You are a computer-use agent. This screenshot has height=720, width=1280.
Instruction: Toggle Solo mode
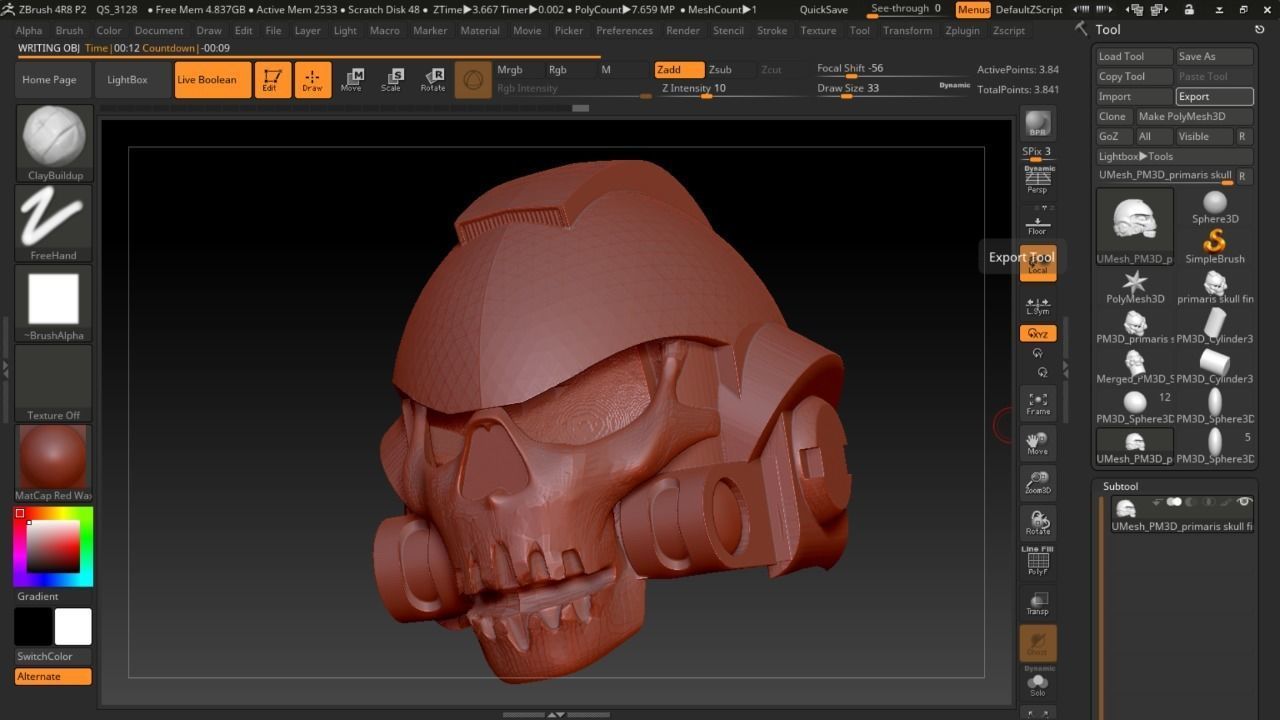[1038, 683]
